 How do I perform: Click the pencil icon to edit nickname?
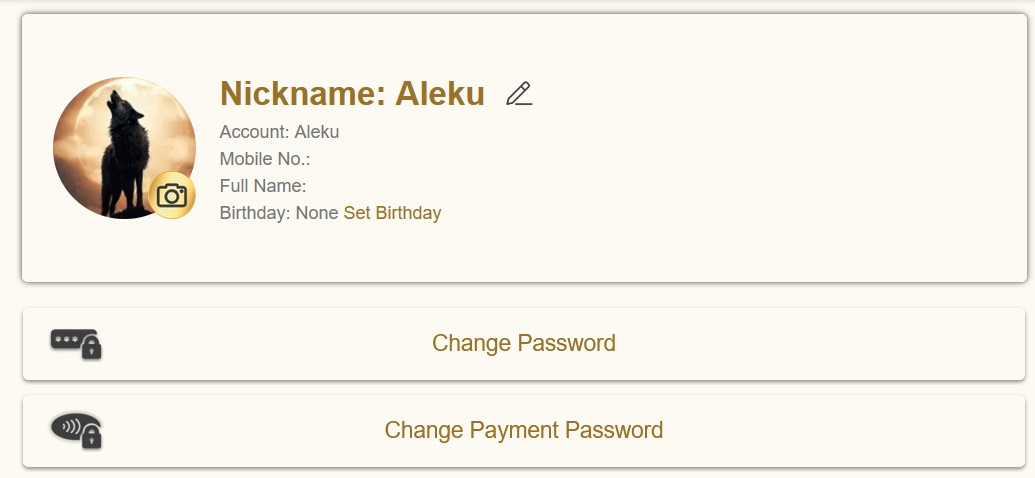tap(519, 94)
